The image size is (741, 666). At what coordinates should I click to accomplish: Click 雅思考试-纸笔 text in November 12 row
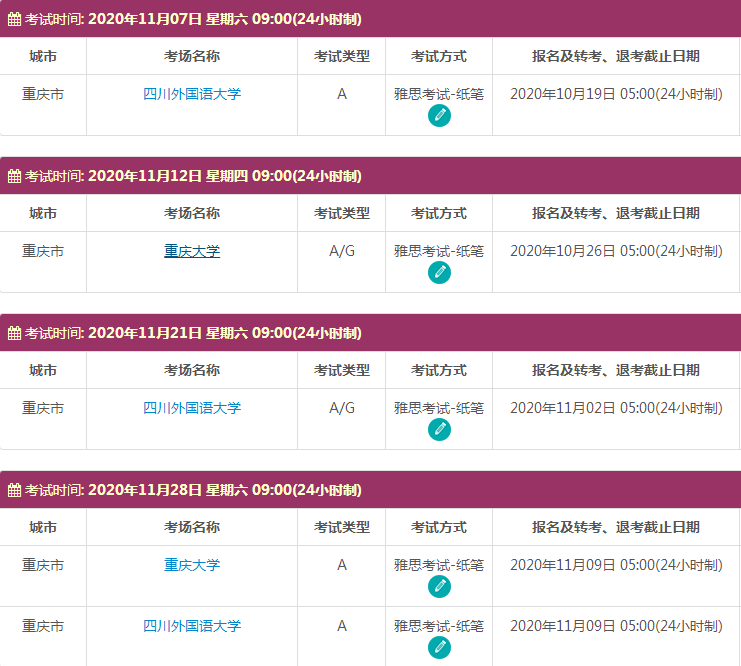[439, 251]
